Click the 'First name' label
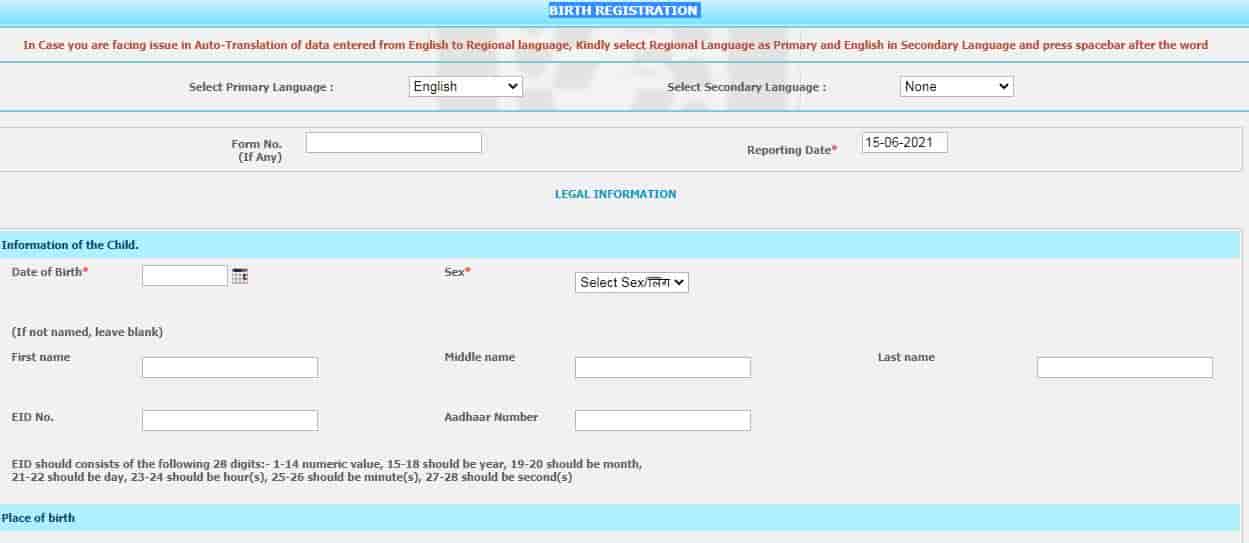The height and width of the screenshot is (543, 1249). 41,357
